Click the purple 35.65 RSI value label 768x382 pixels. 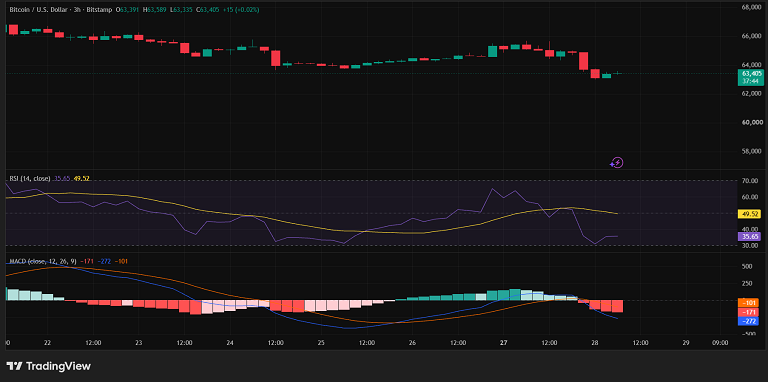coord(749,237)
